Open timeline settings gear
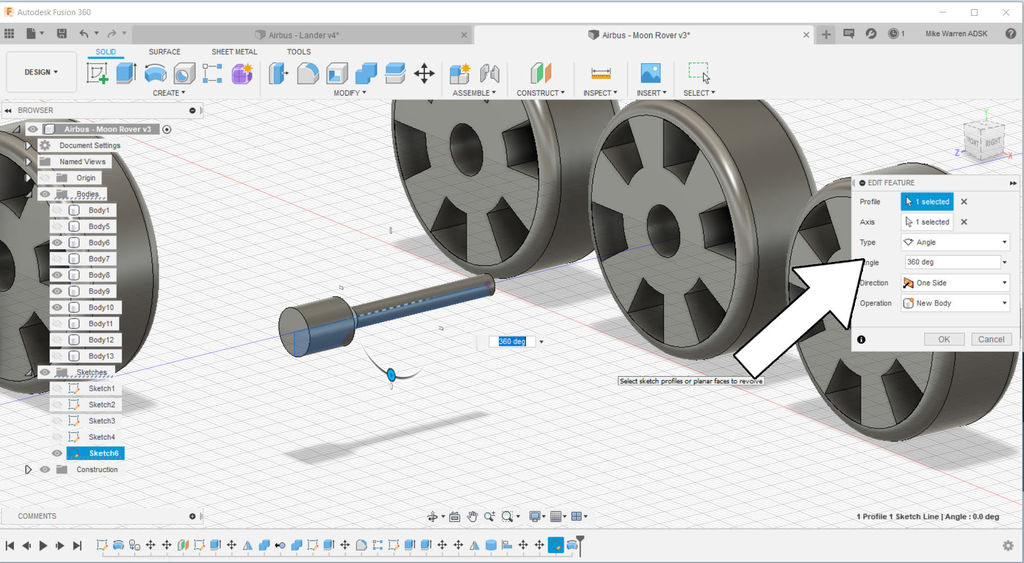 click(x=1008, y=545)
